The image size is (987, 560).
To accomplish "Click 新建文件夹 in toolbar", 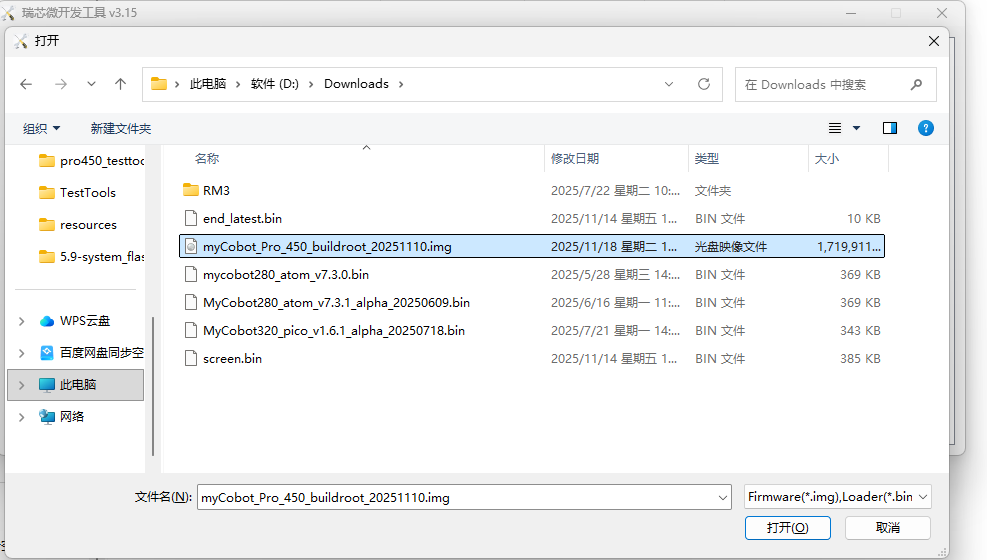I will (x=120, y=129).
